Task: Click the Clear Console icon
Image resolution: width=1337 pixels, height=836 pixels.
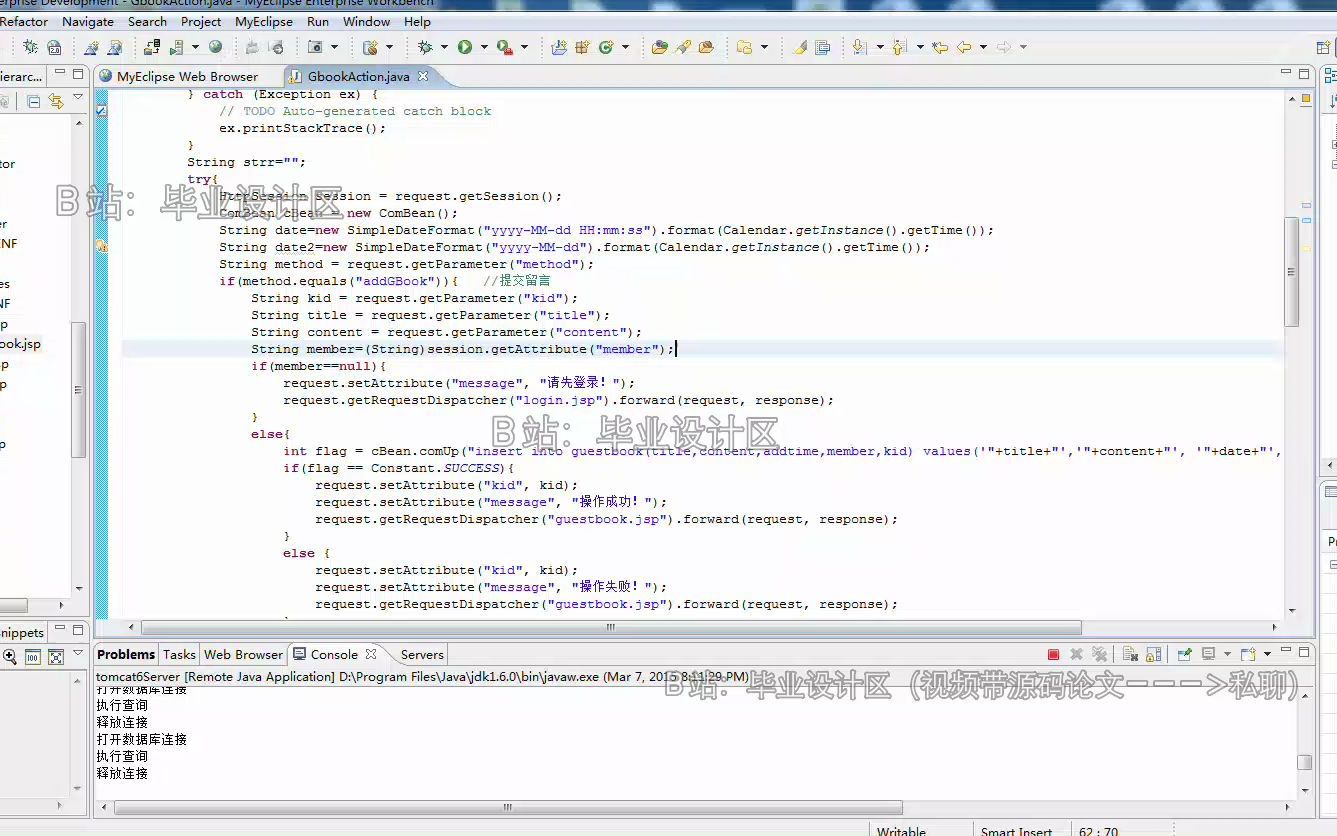Action: 1130,654
